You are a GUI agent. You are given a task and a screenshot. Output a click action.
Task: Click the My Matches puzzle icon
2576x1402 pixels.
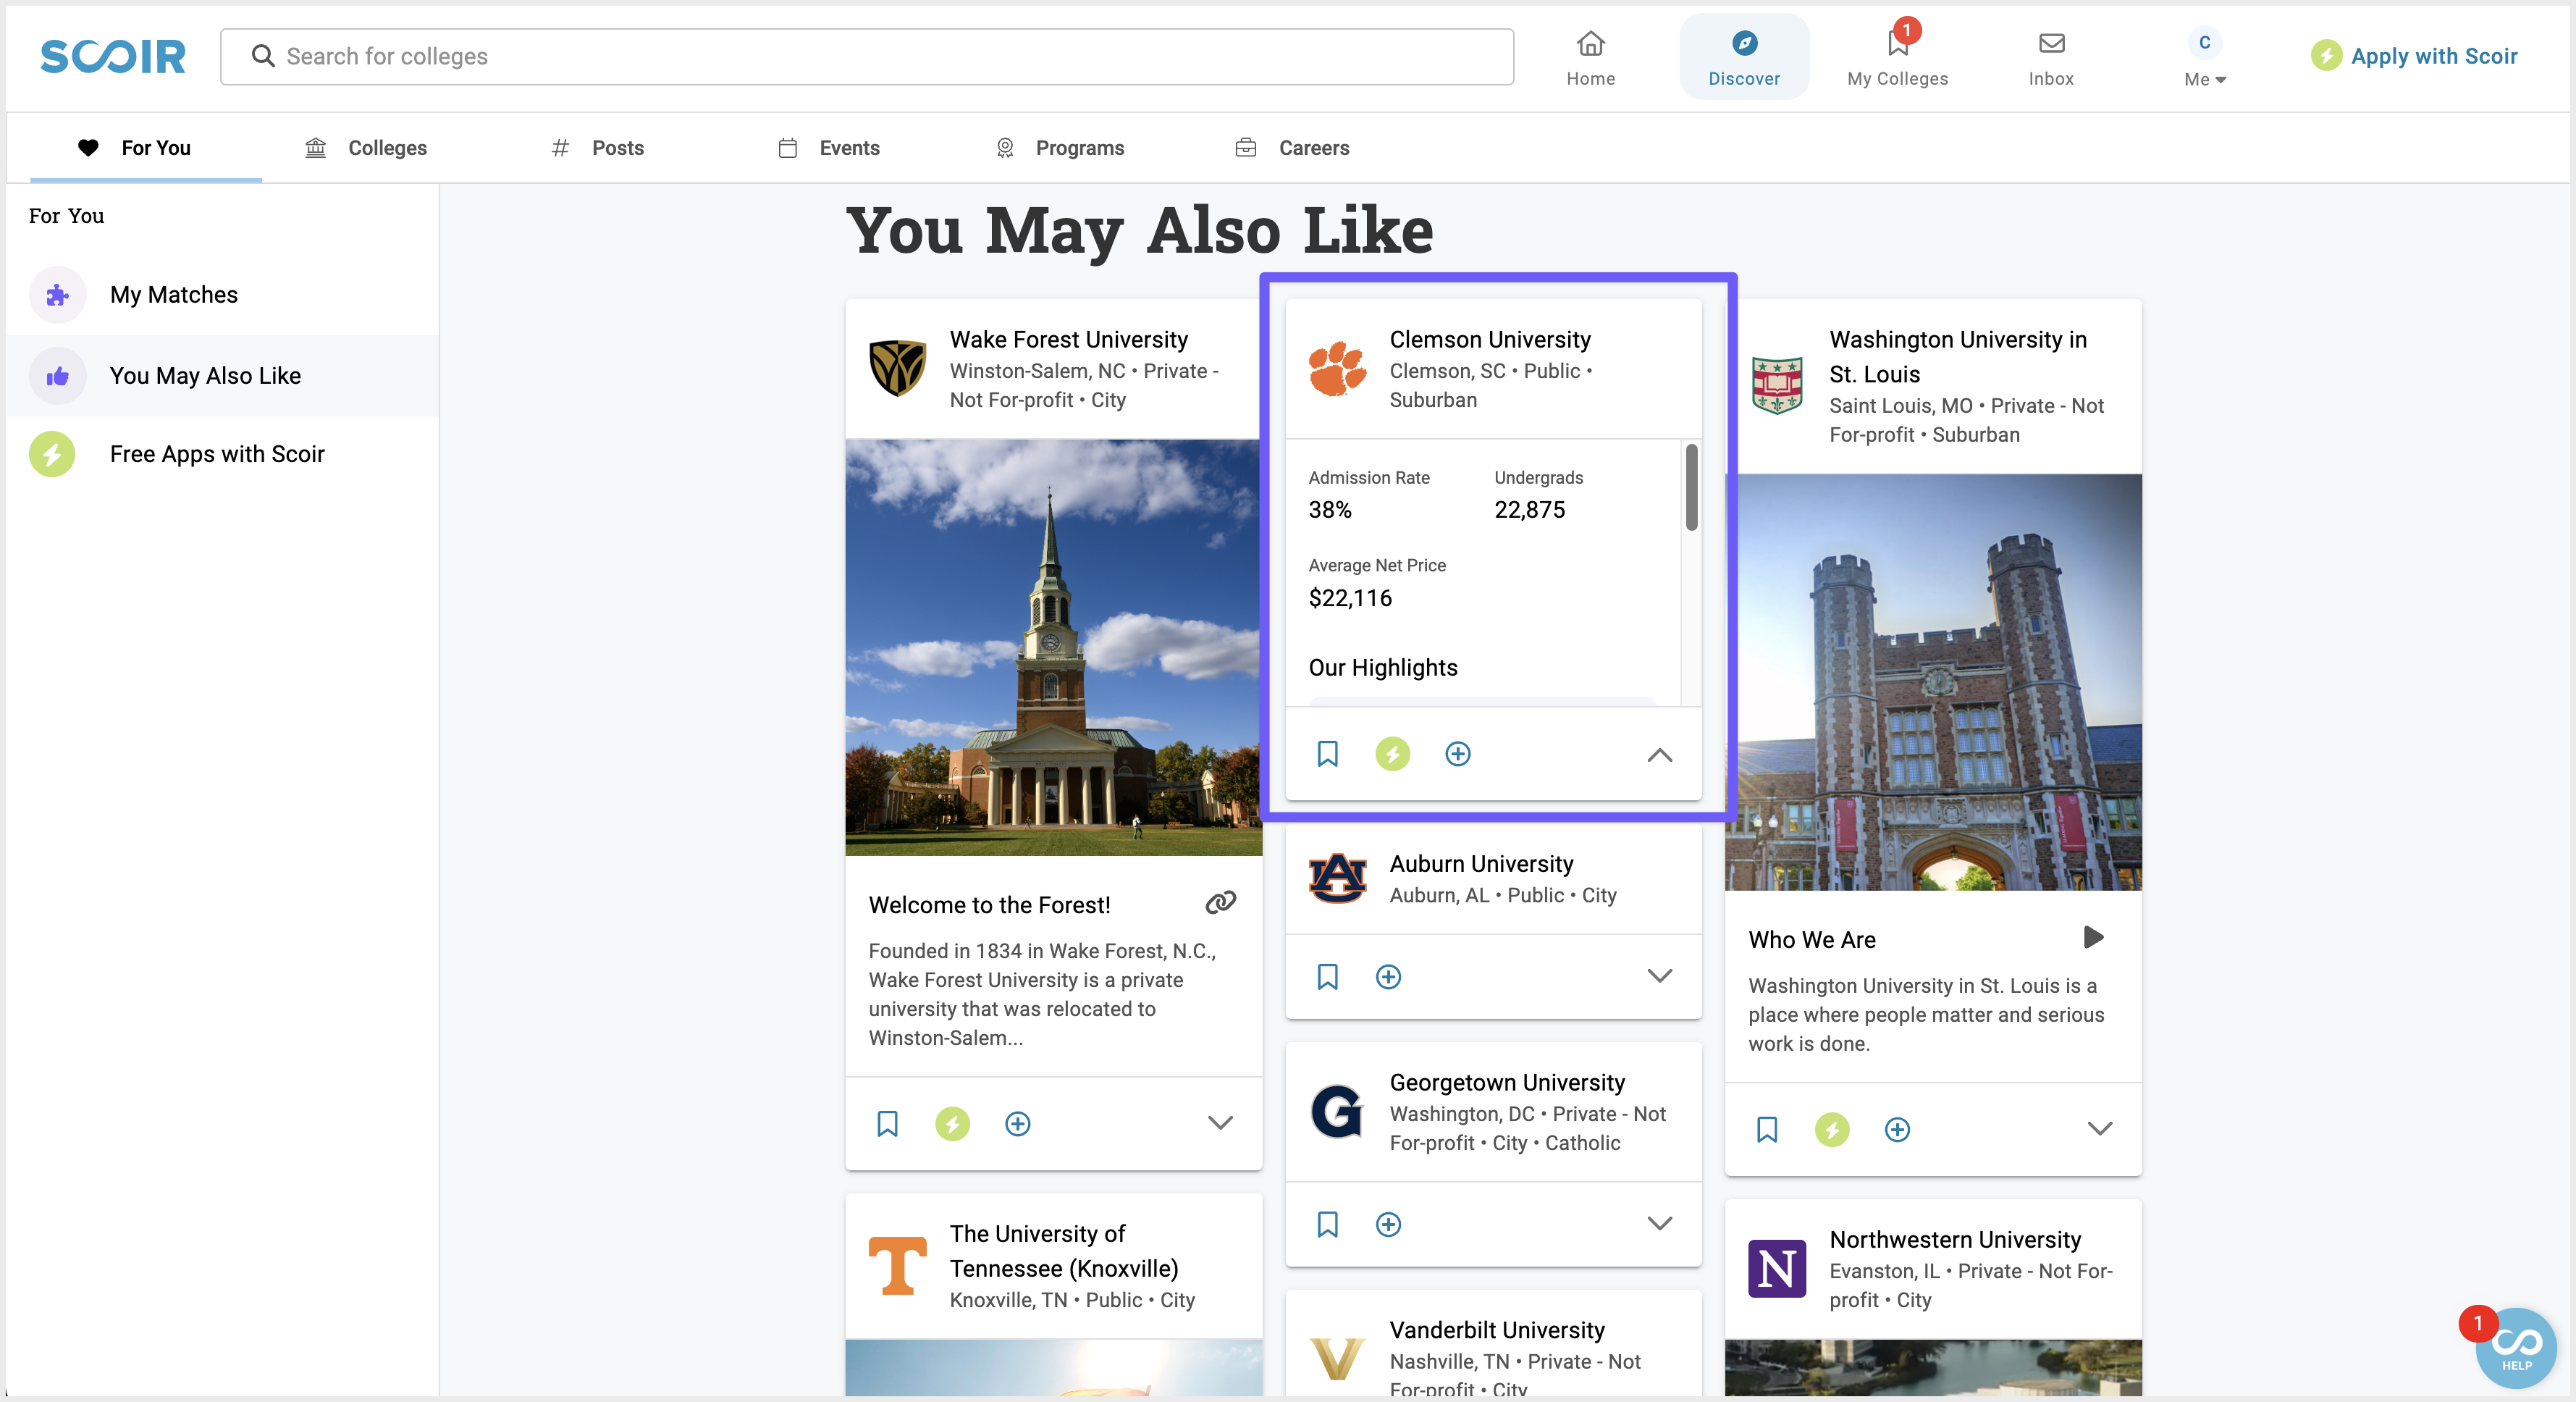58,294
